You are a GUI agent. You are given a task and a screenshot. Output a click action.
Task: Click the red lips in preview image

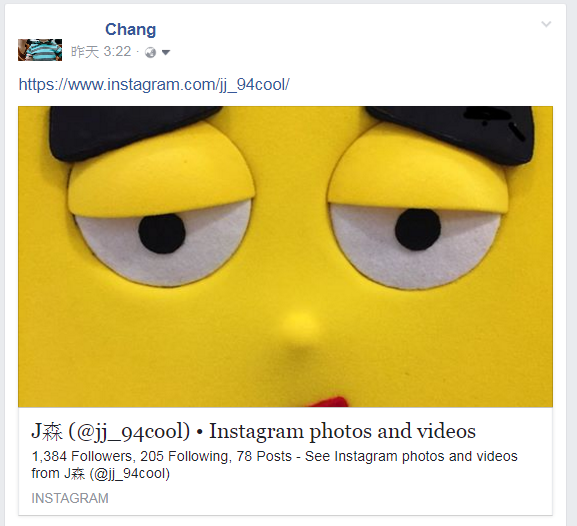pos(327,402)
